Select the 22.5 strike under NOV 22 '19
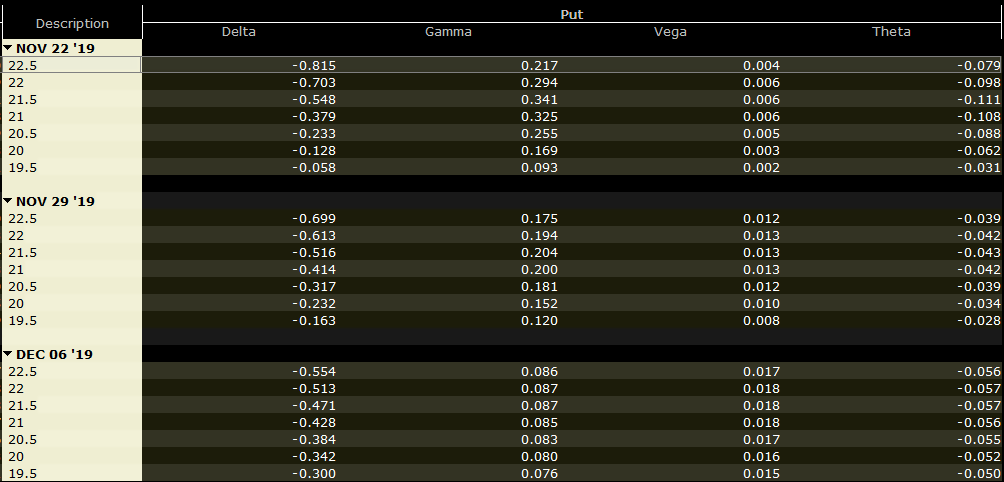The image size is (1004, 482). [72, 65]
